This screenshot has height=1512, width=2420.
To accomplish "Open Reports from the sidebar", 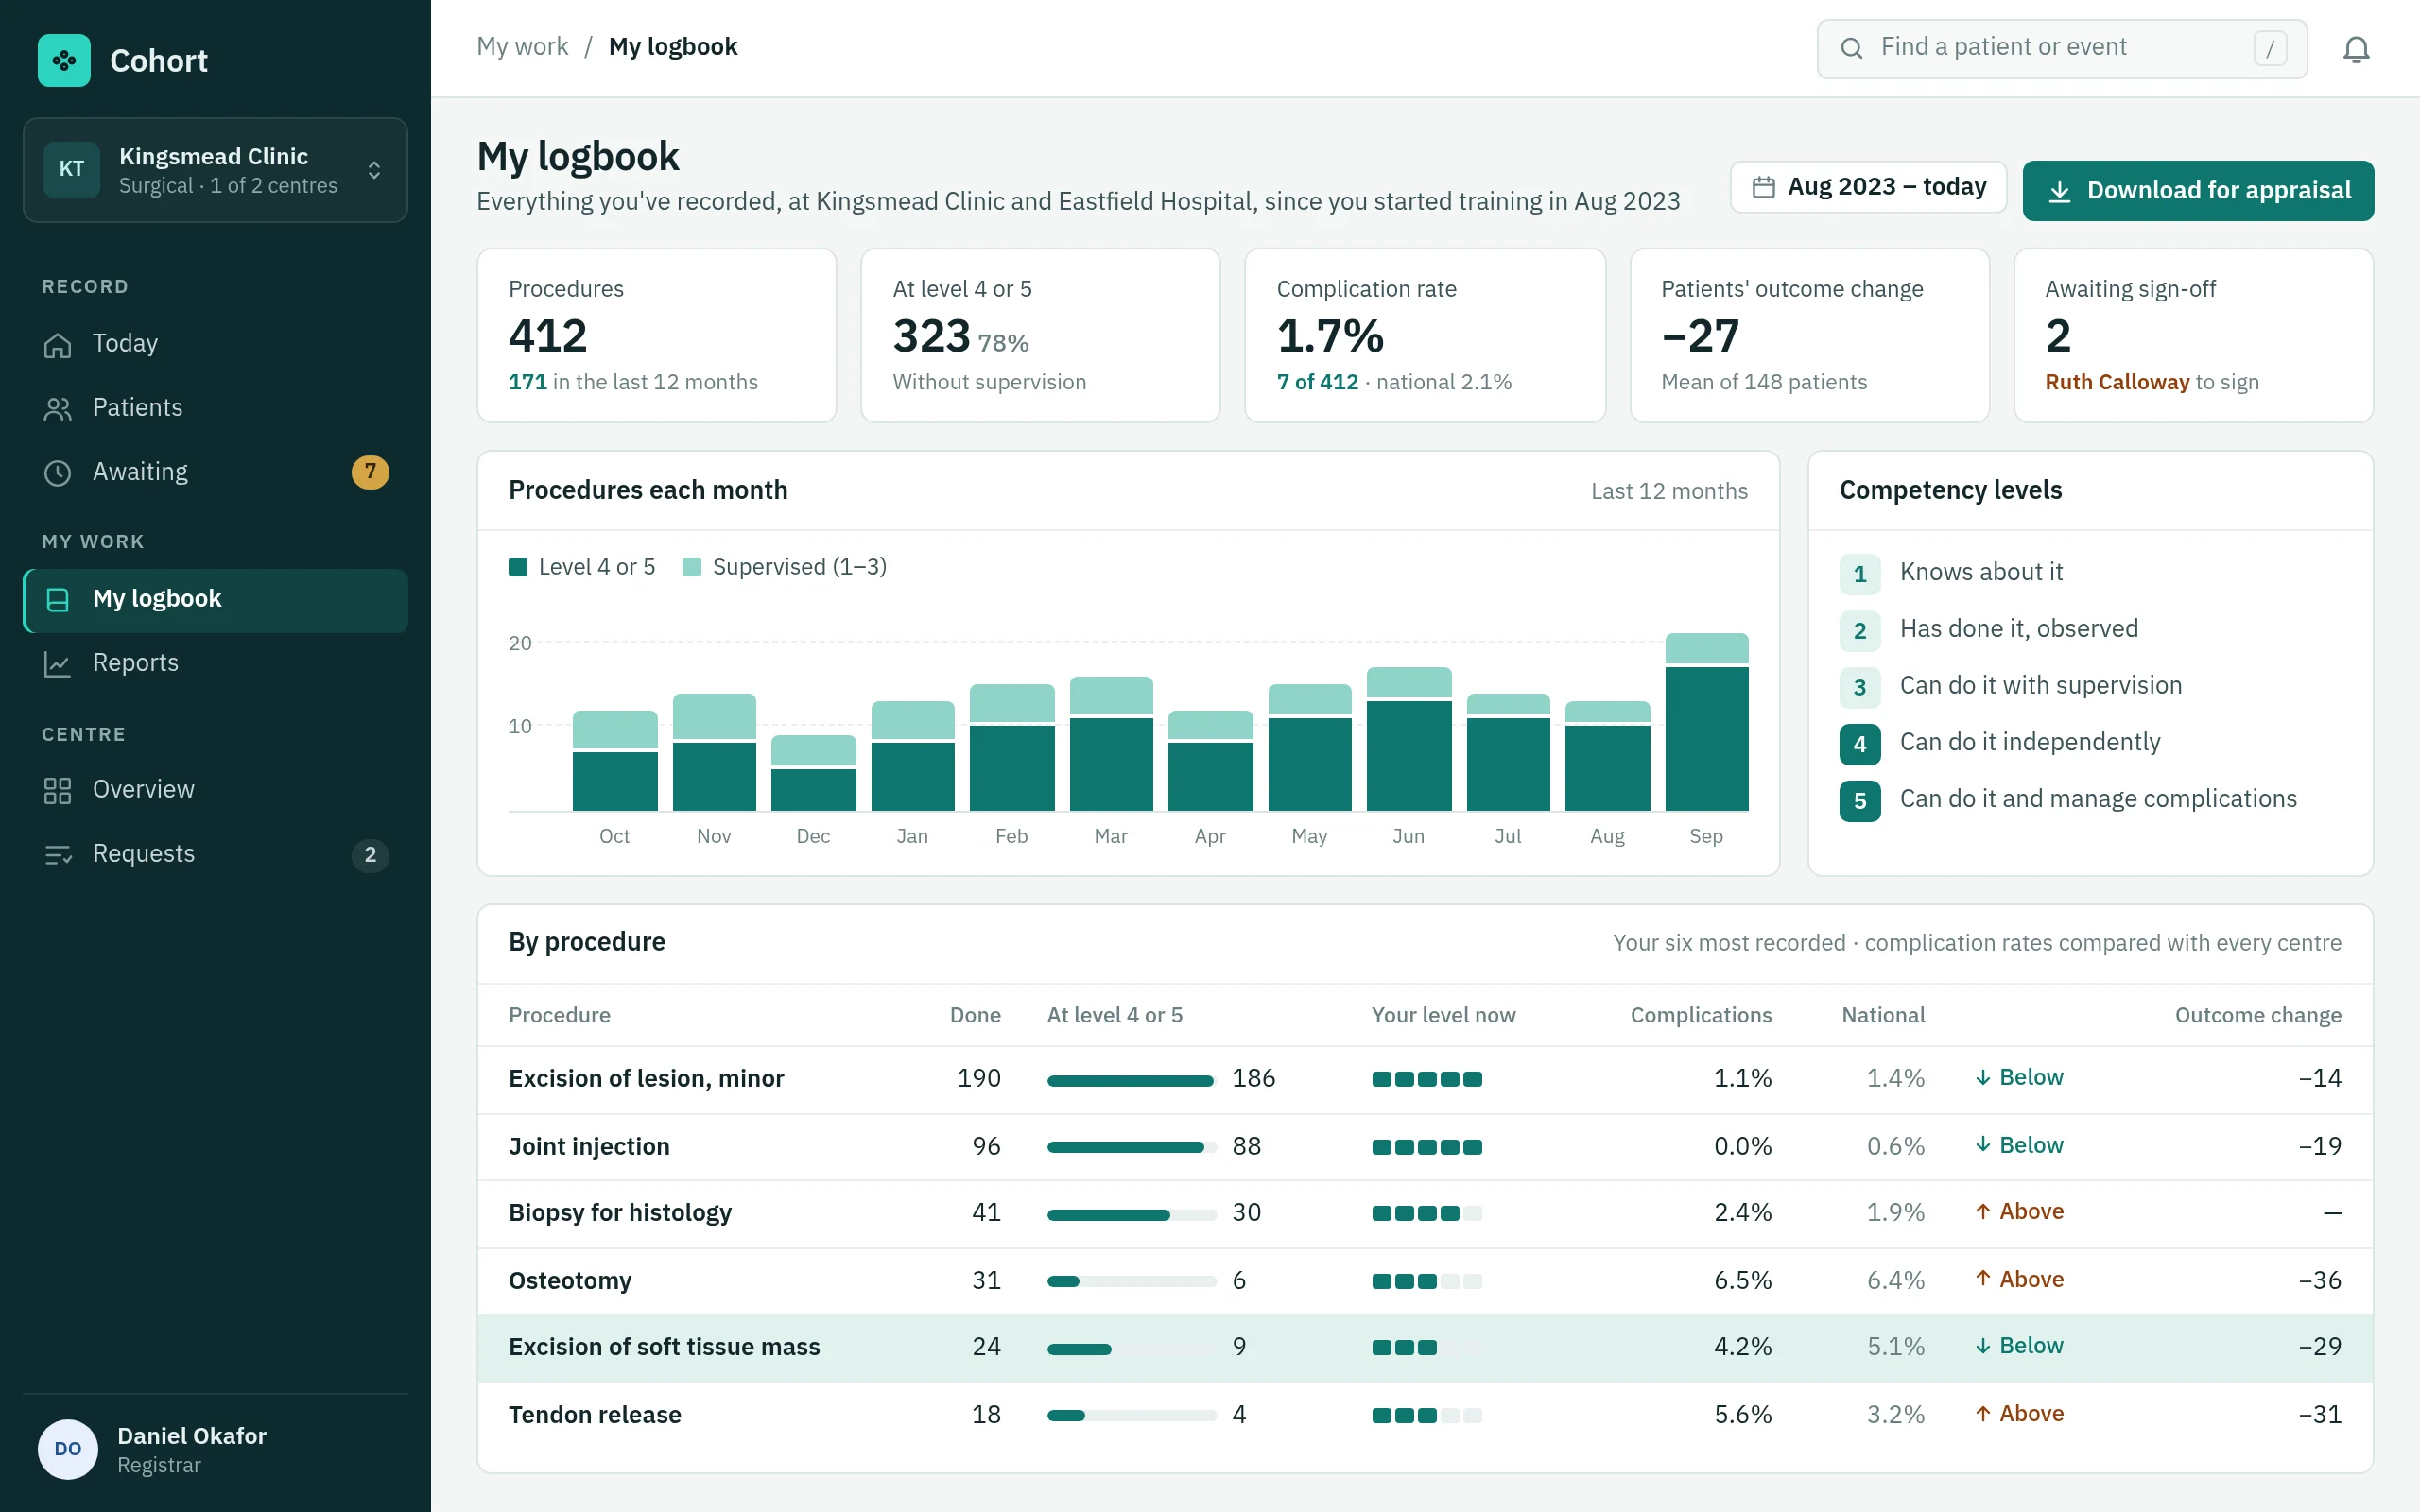I will pyautogui.click(x=215, y=663).
